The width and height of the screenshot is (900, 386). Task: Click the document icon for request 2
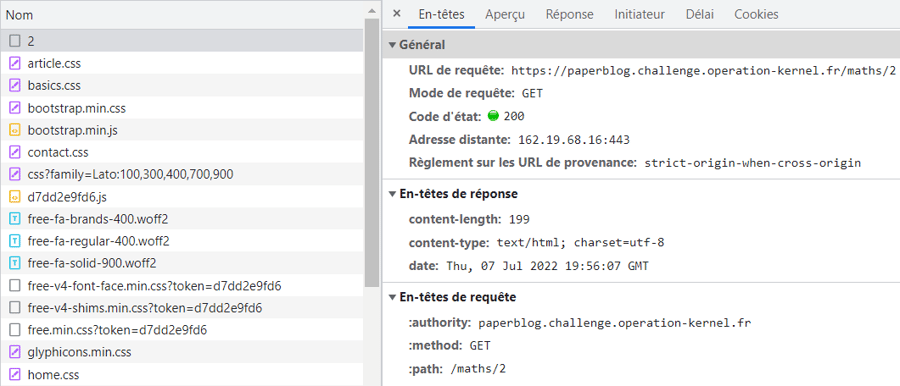coord(15,41)
